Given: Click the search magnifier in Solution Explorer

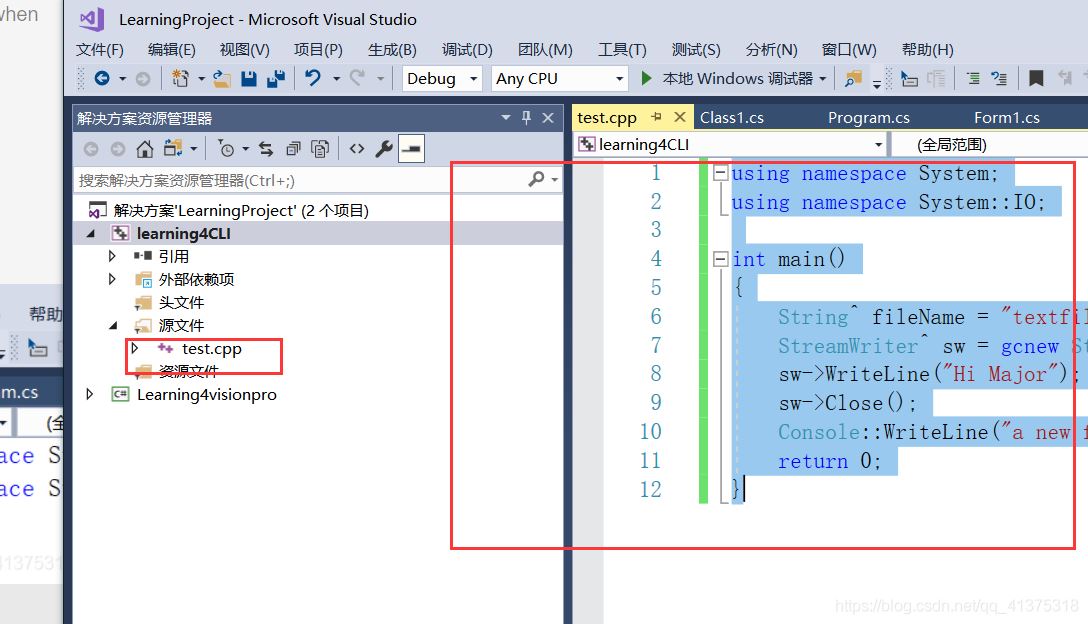Looking at the screenshot, I should 536,180.
